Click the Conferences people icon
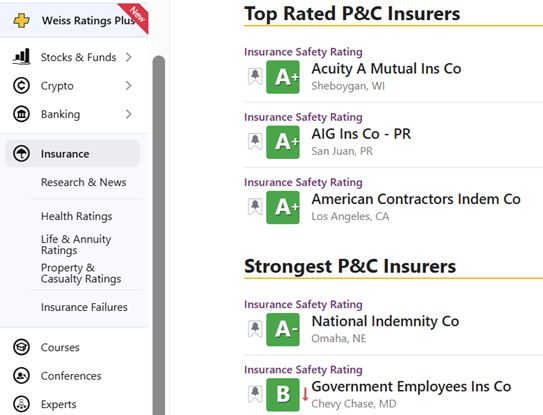The image size is (543, 415). click(21, 376)
